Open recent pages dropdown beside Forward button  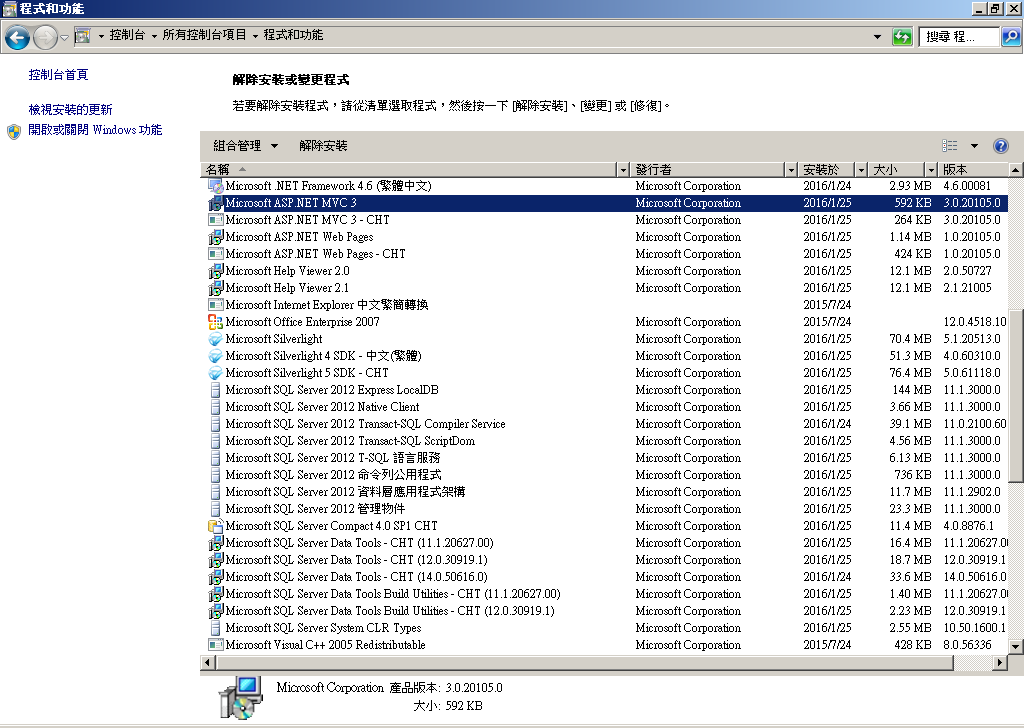click(x=64, y=37)
